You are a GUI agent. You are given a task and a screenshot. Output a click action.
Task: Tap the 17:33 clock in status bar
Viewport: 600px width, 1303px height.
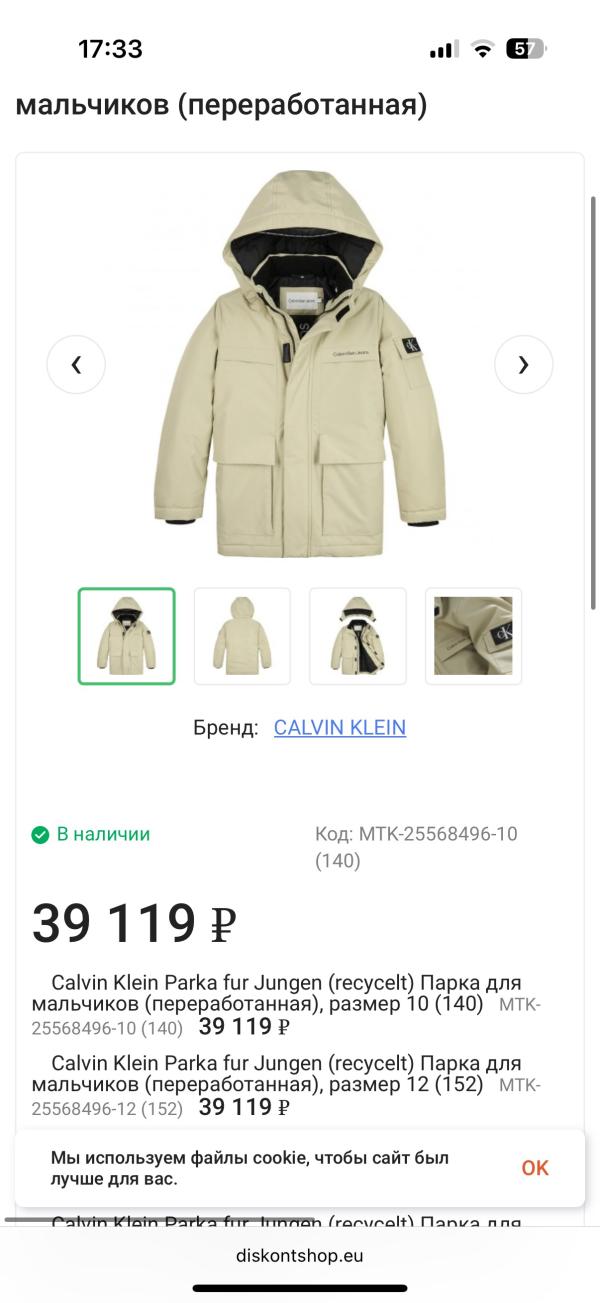[110, 49]
